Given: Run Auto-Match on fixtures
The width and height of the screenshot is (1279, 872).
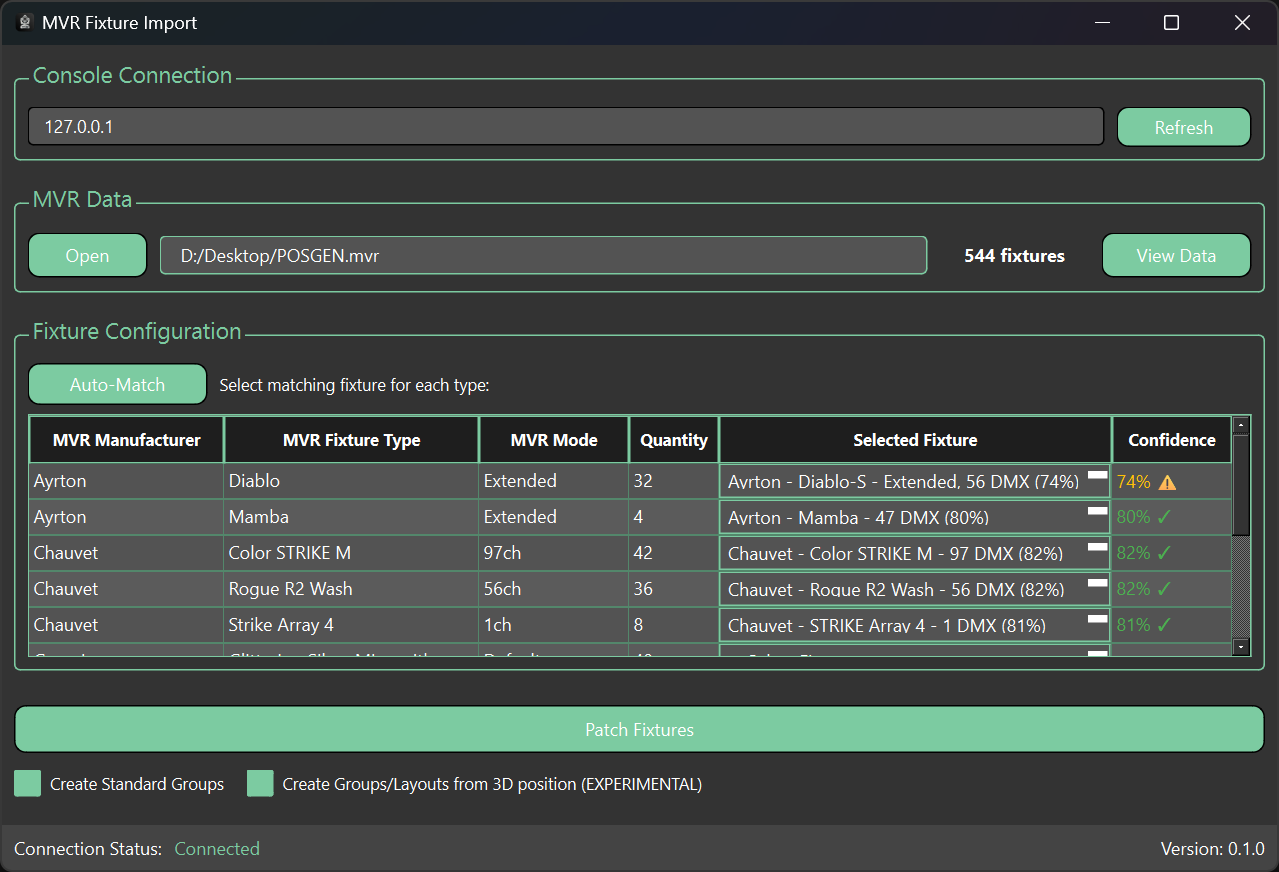Looking at the screenshot, I should 117,384.
